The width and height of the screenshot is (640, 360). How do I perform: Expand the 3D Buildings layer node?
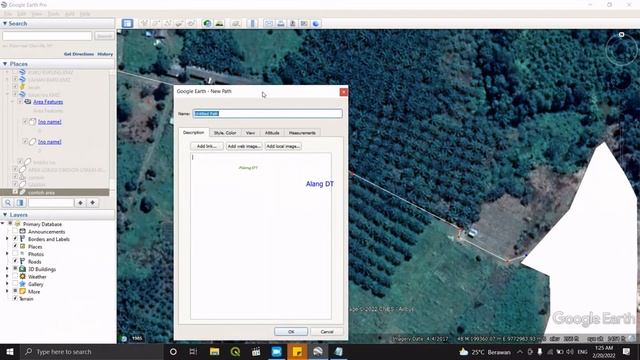point(7,269)
